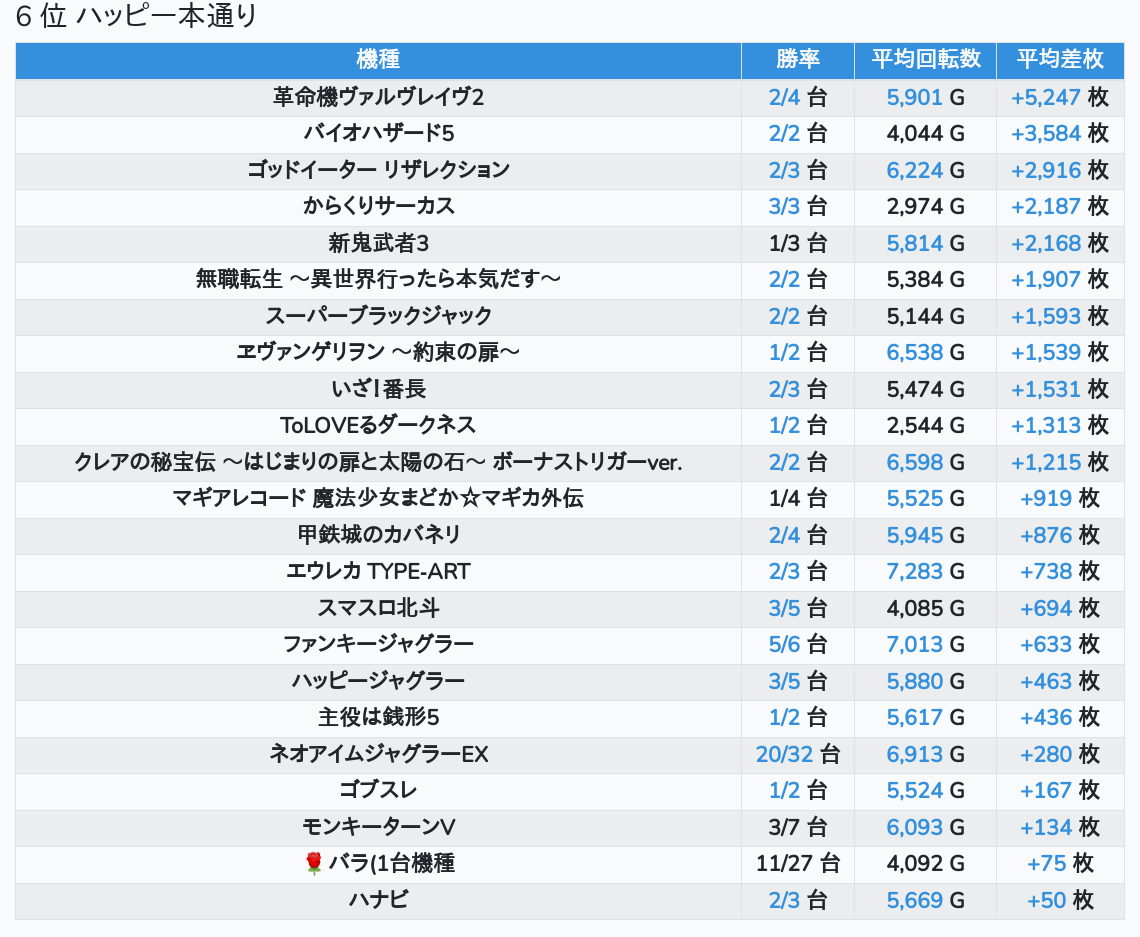Viewport: 1140px width, 937px height.
Task: Sort by 機種 column header
Action: (378, 59)
